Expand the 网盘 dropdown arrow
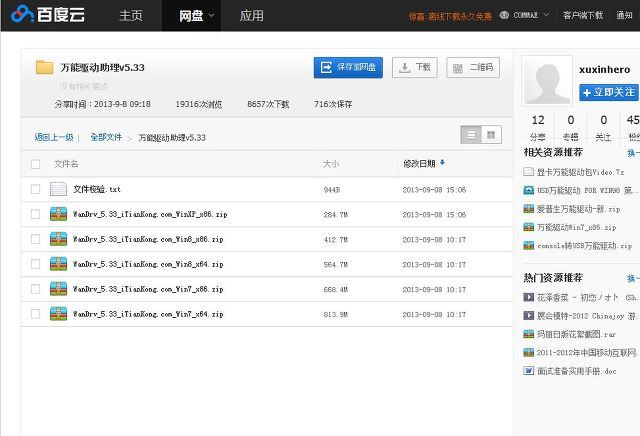Screen dimensions: 640x436 pyautogui.click(x=211, y=16)
